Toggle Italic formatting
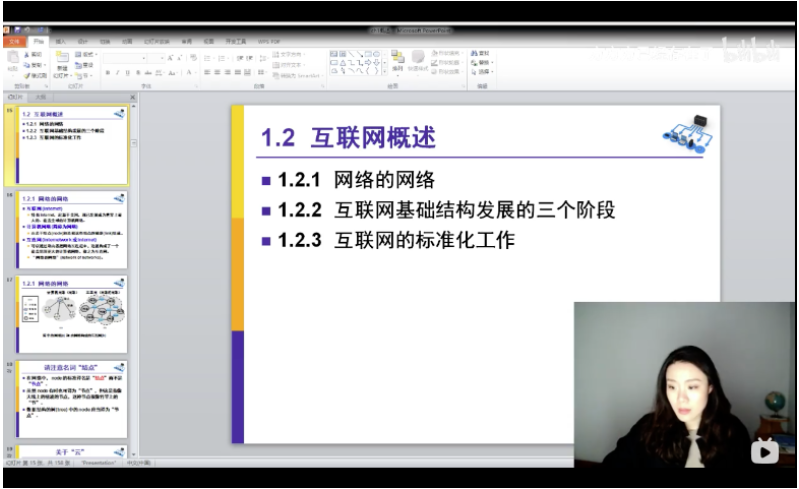 pos(118,73)
